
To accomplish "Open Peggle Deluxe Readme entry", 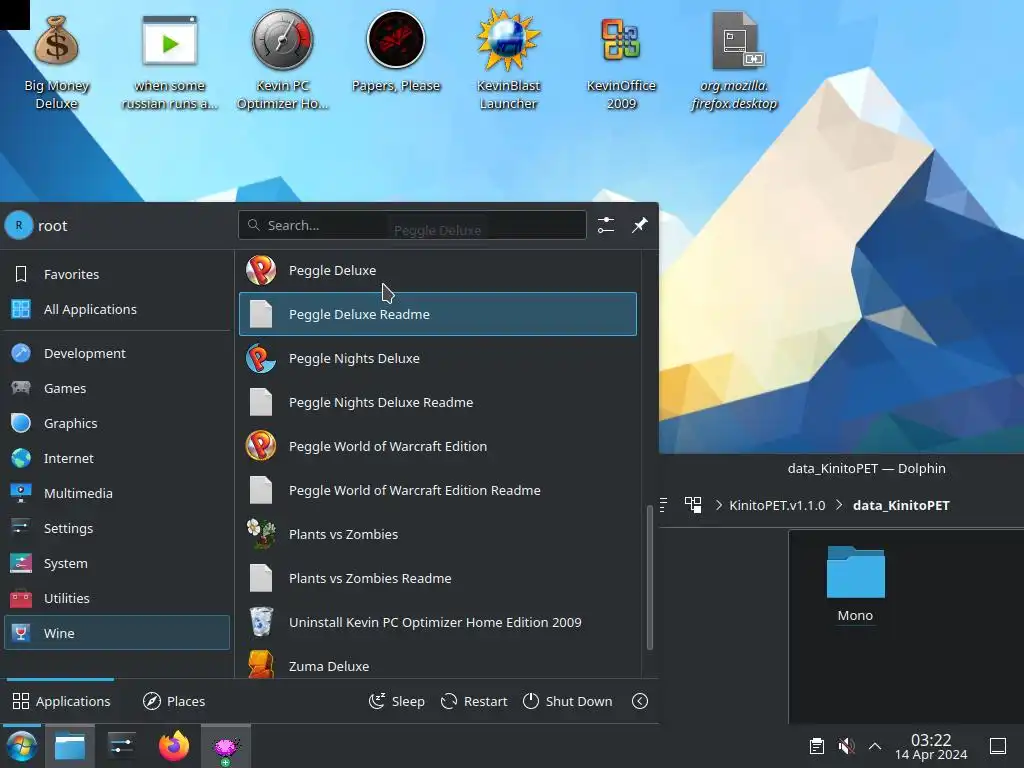I will (x=438, y=314).
